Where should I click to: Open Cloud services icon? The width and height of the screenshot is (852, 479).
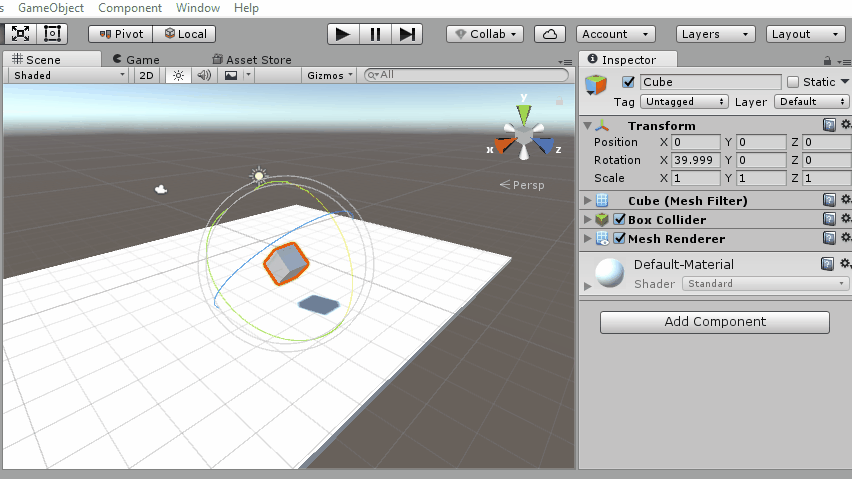549,34
